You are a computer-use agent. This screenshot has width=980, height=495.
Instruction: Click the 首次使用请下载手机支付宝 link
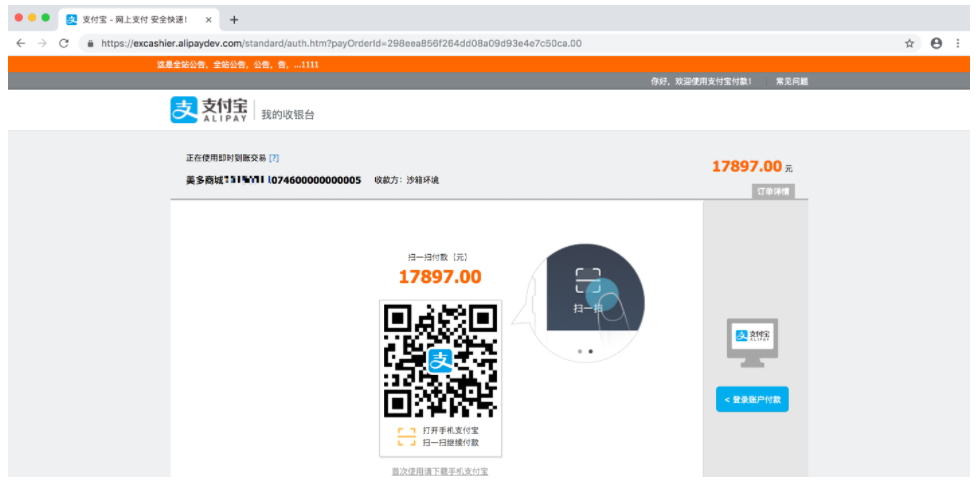coord(440,471)
